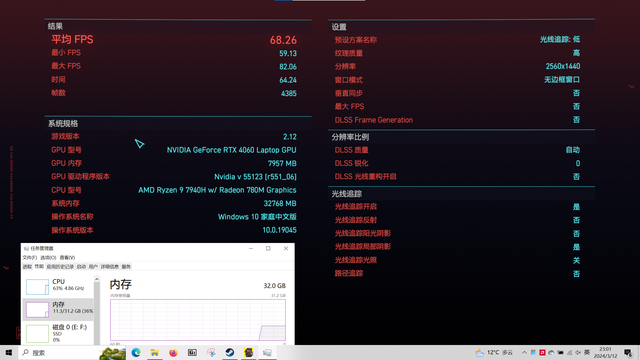Open the 文件(F) menu in Task Manager
The width and height of the screenshot is (640, 360).
click(x=29, y=258)
